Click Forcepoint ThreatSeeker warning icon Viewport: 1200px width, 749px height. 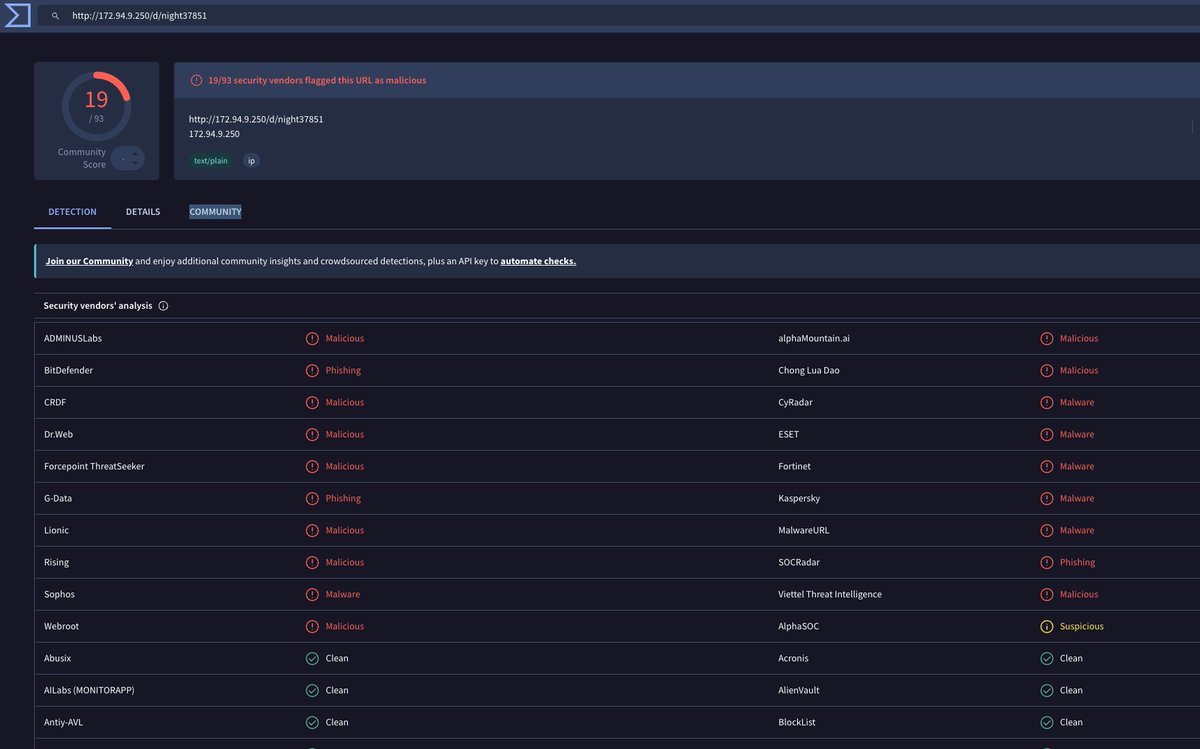point(312,466)
